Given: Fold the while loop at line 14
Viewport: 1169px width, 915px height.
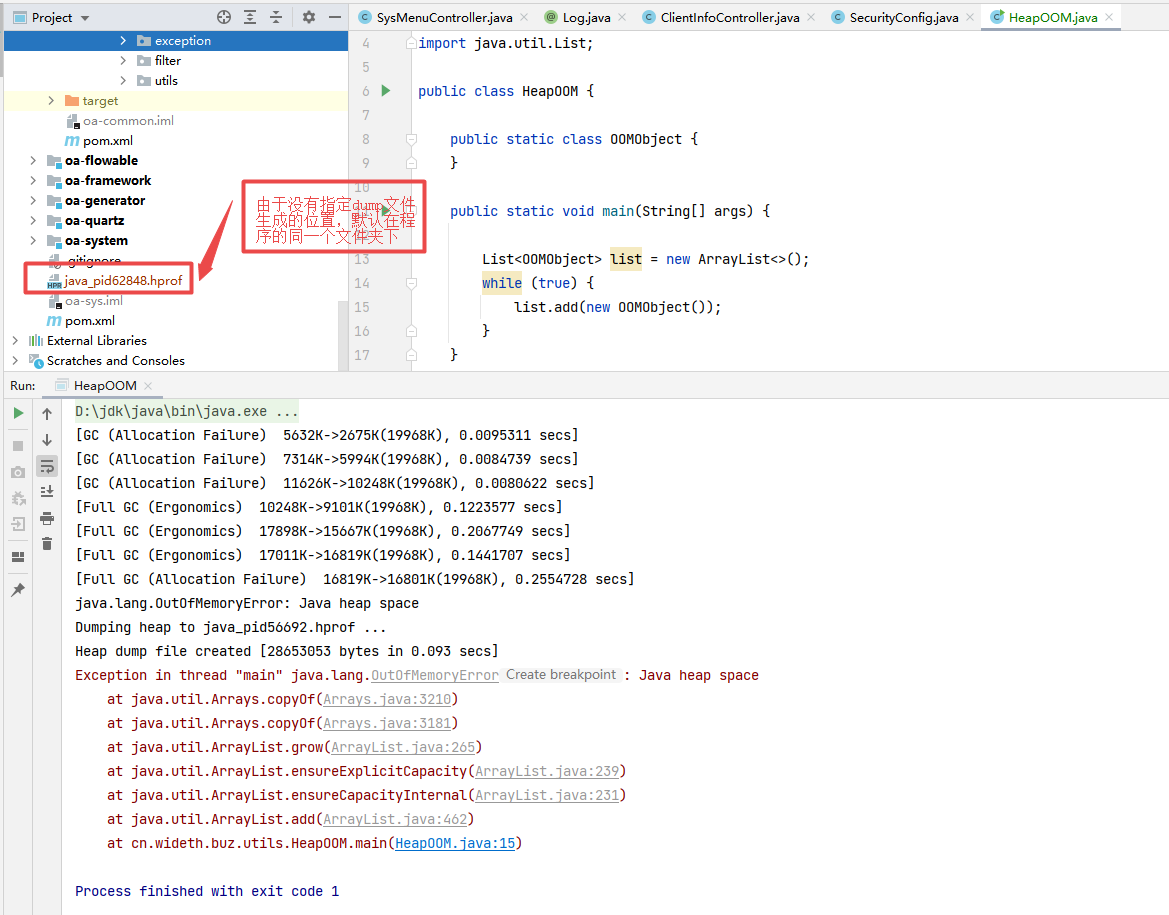Looking at the screenshot, I should coord(411,283).
